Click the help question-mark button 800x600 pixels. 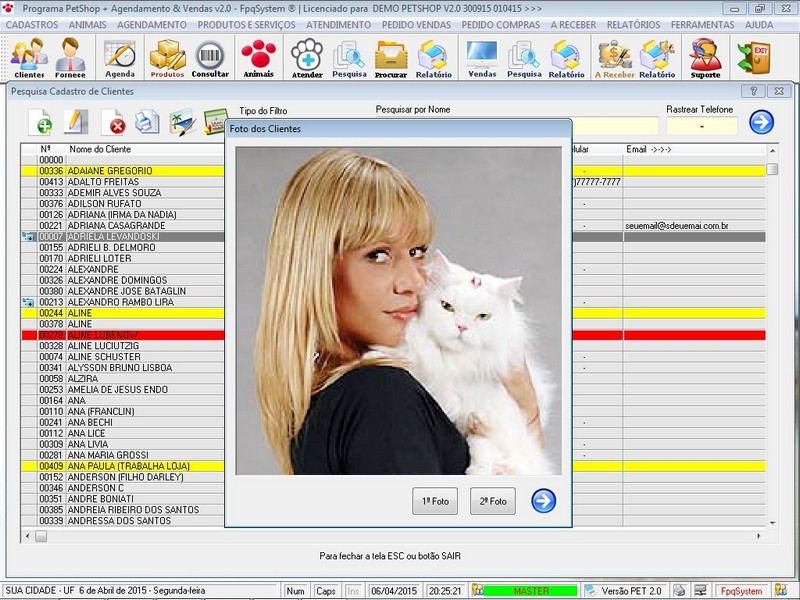(x=753, y=91)
